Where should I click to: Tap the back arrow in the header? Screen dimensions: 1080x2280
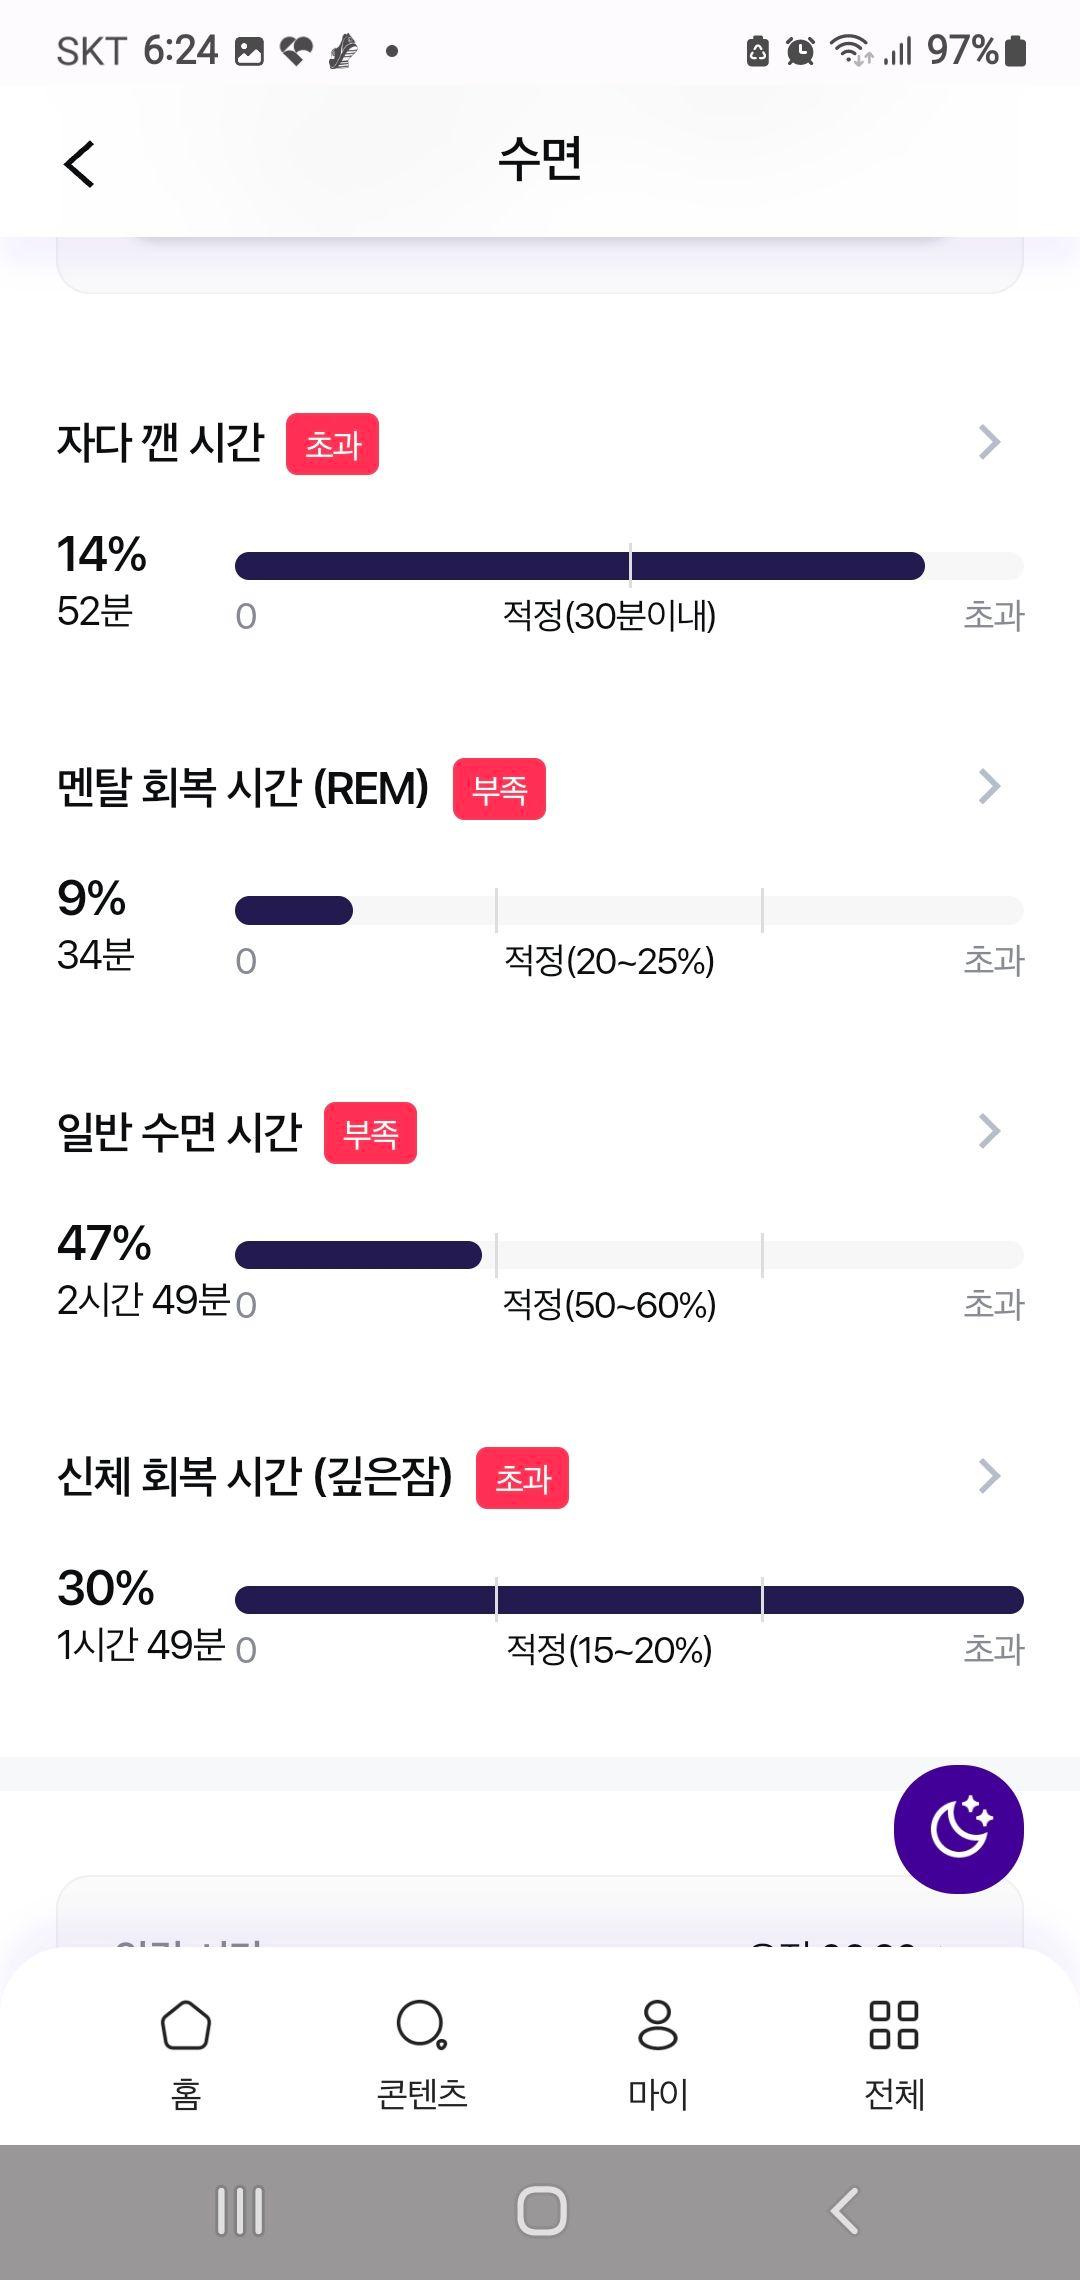tap(79, 163)
